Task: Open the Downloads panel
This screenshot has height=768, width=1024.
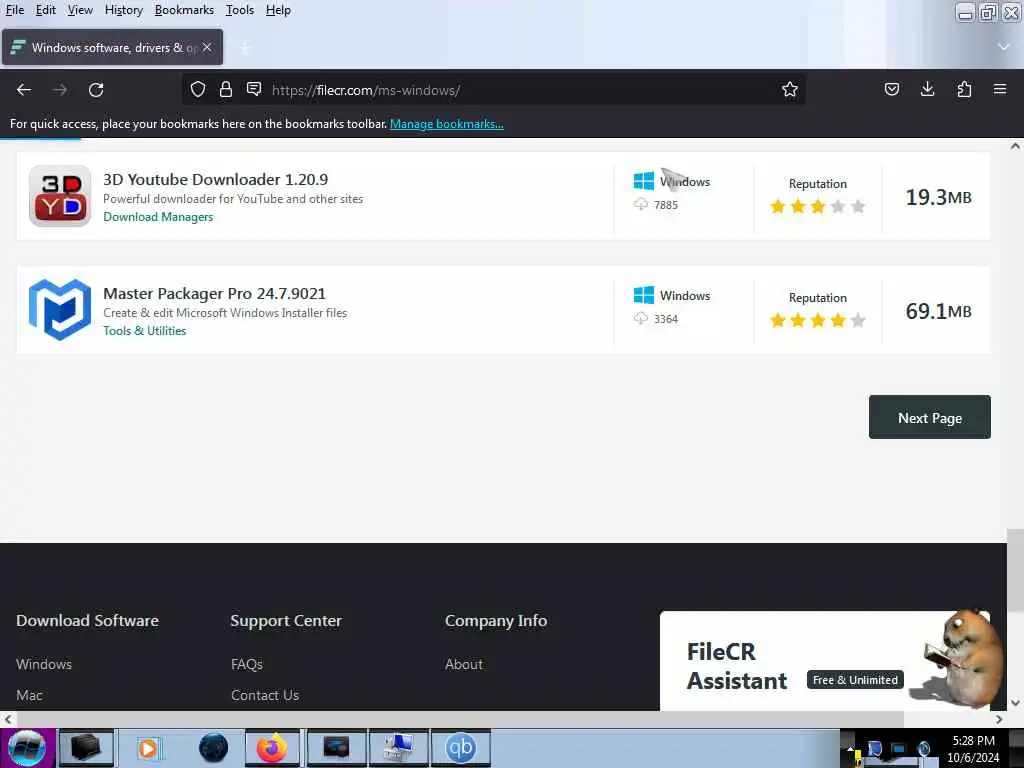Action: tap(927, 89)
